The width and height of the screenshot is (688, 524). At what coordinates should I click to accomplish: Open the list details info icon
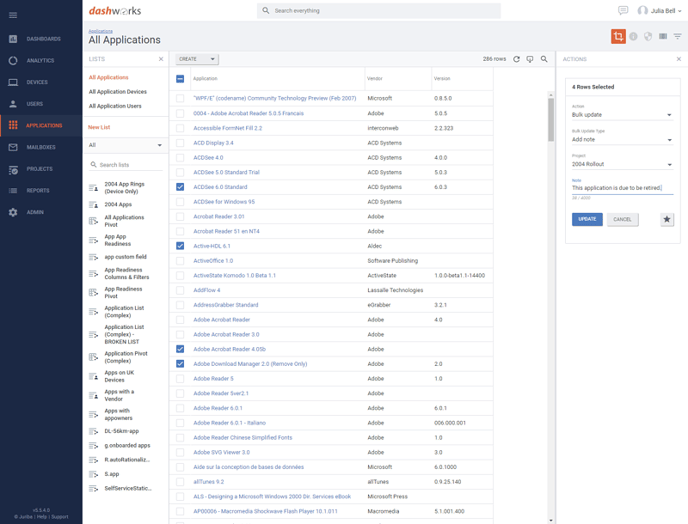[x=633, y=36]
